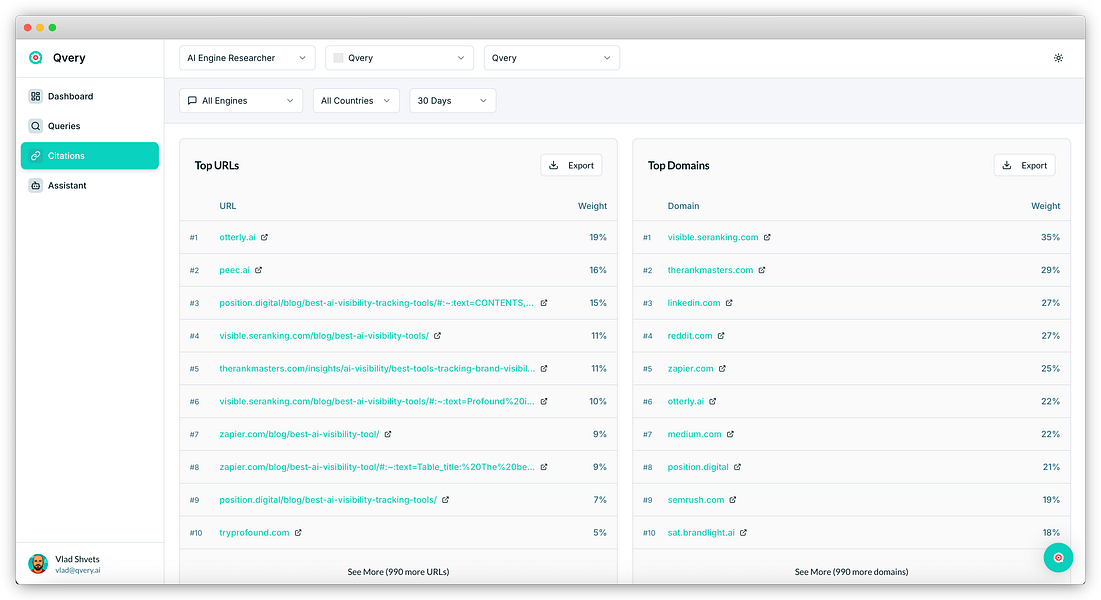Click the 35% weight for visible.seranking.com

point(1050,237)
